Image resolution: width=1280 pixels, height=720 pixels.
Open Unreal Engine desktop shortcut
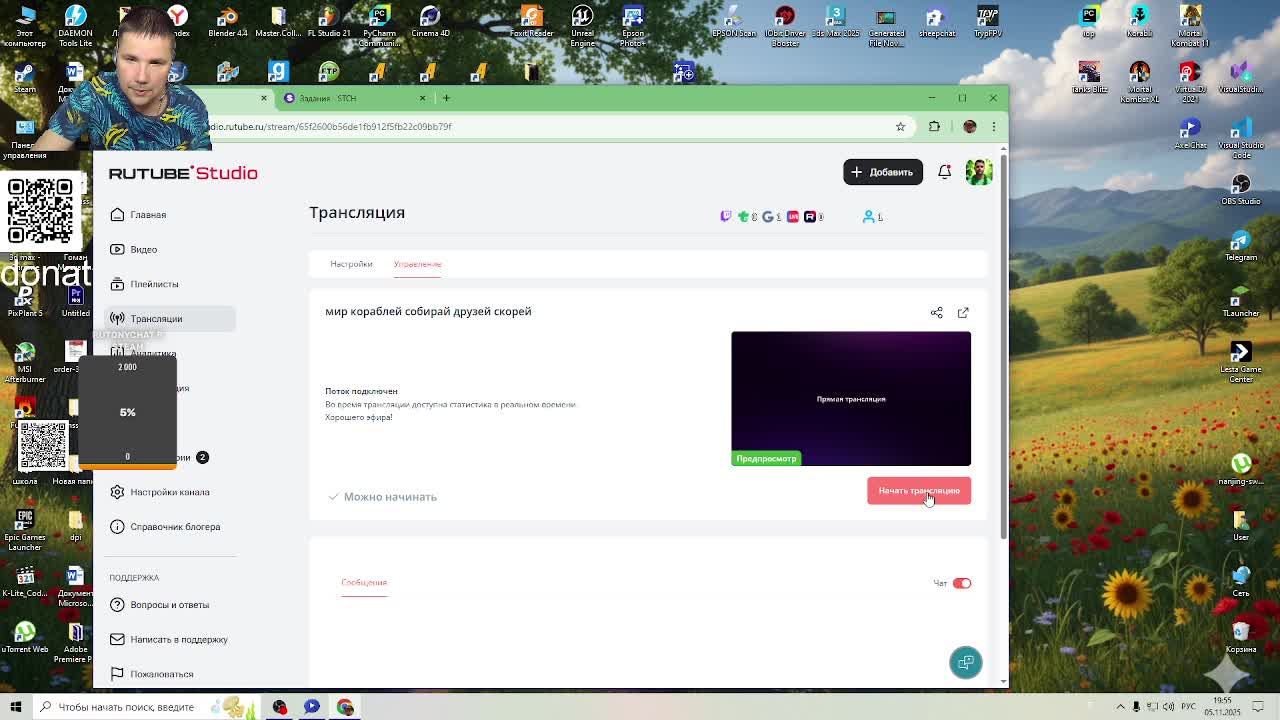582,25
